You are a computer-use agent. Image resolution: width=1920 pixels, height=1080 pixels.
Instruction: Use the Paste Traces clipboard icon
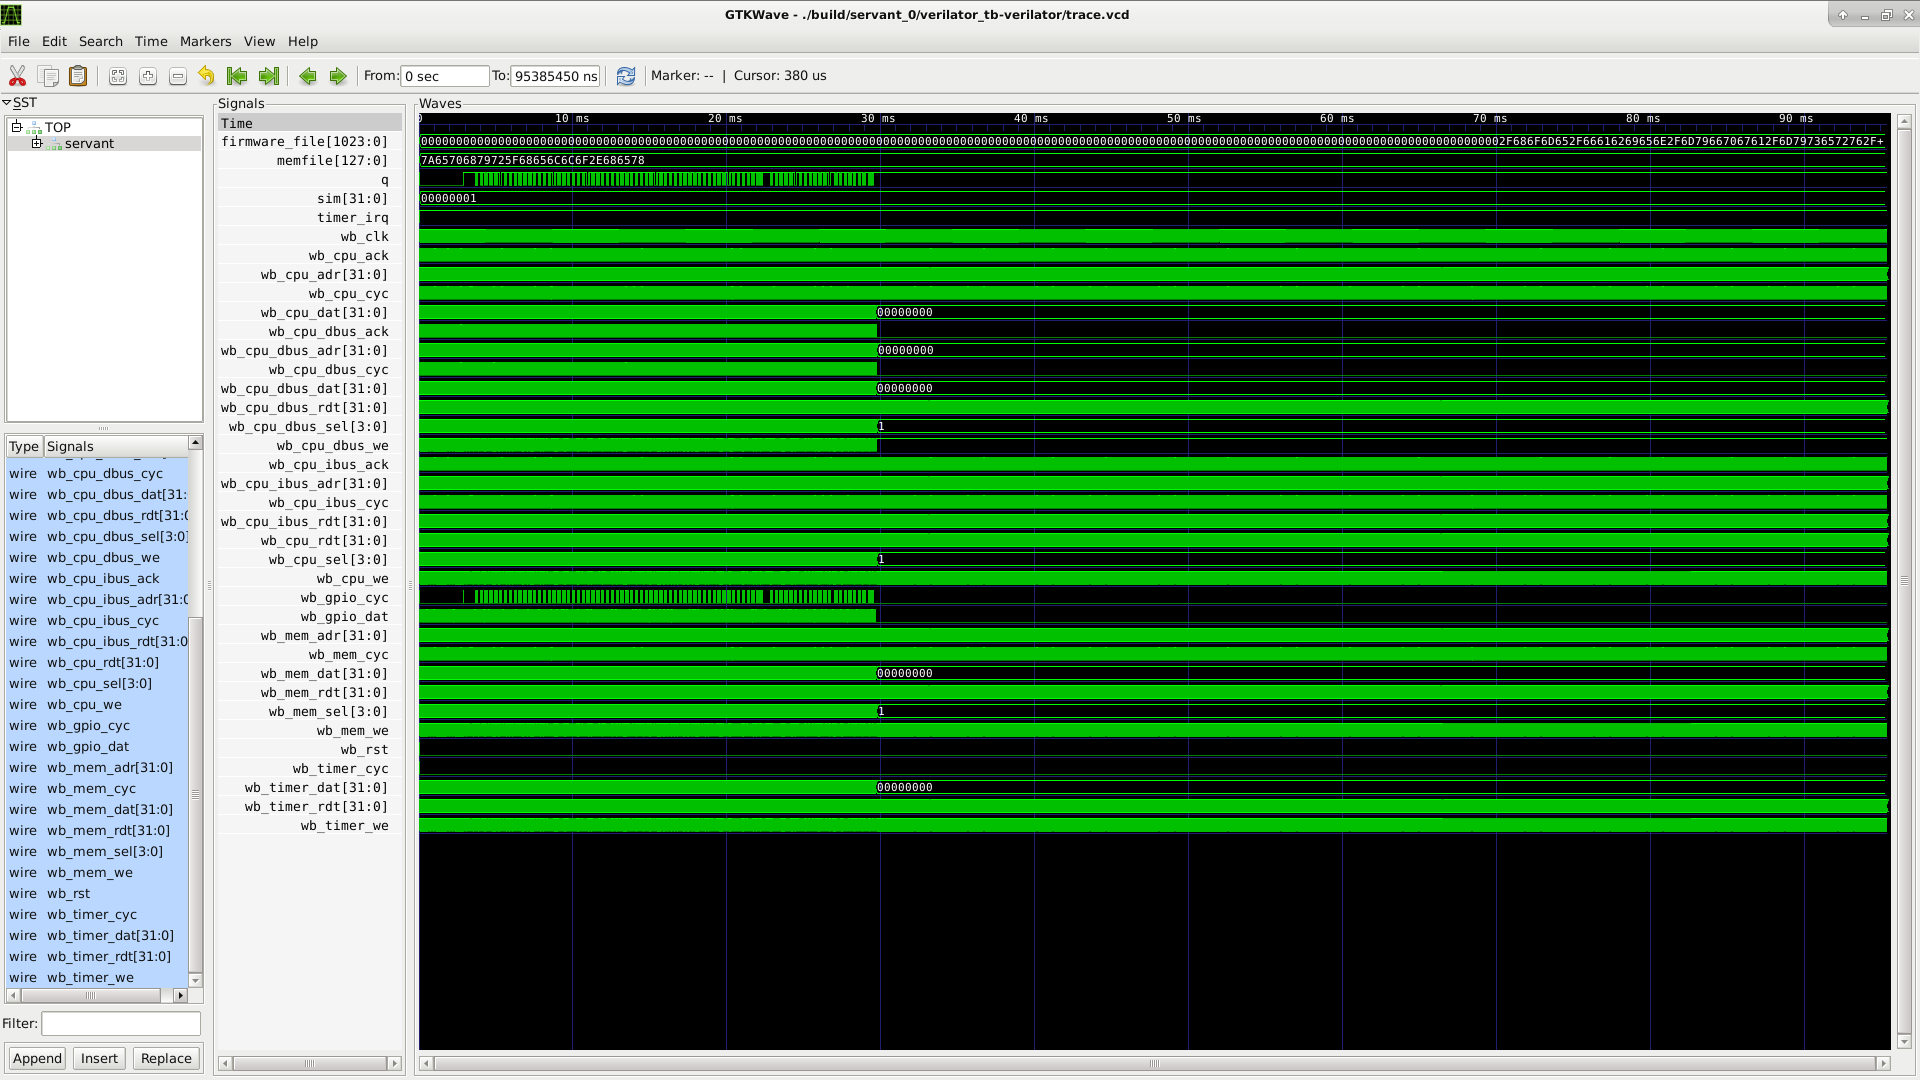pyautogui.click(x=77, y=75)
